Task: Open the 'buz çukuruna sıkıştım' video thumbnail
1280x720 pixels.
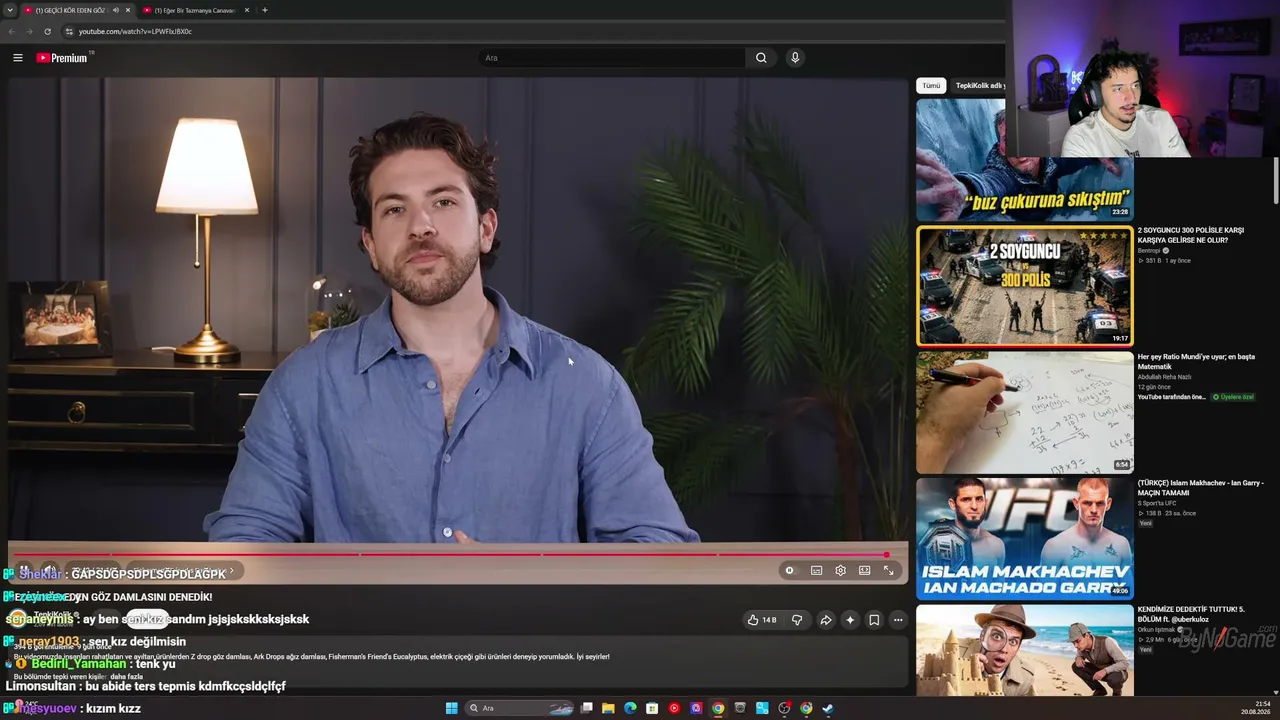Action: 1025,160
